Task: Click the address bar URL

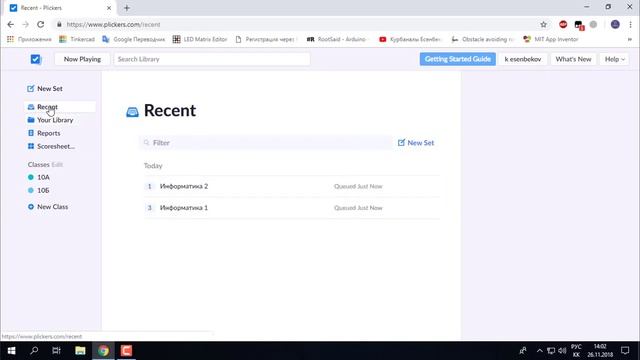Action: click(113, 24)
